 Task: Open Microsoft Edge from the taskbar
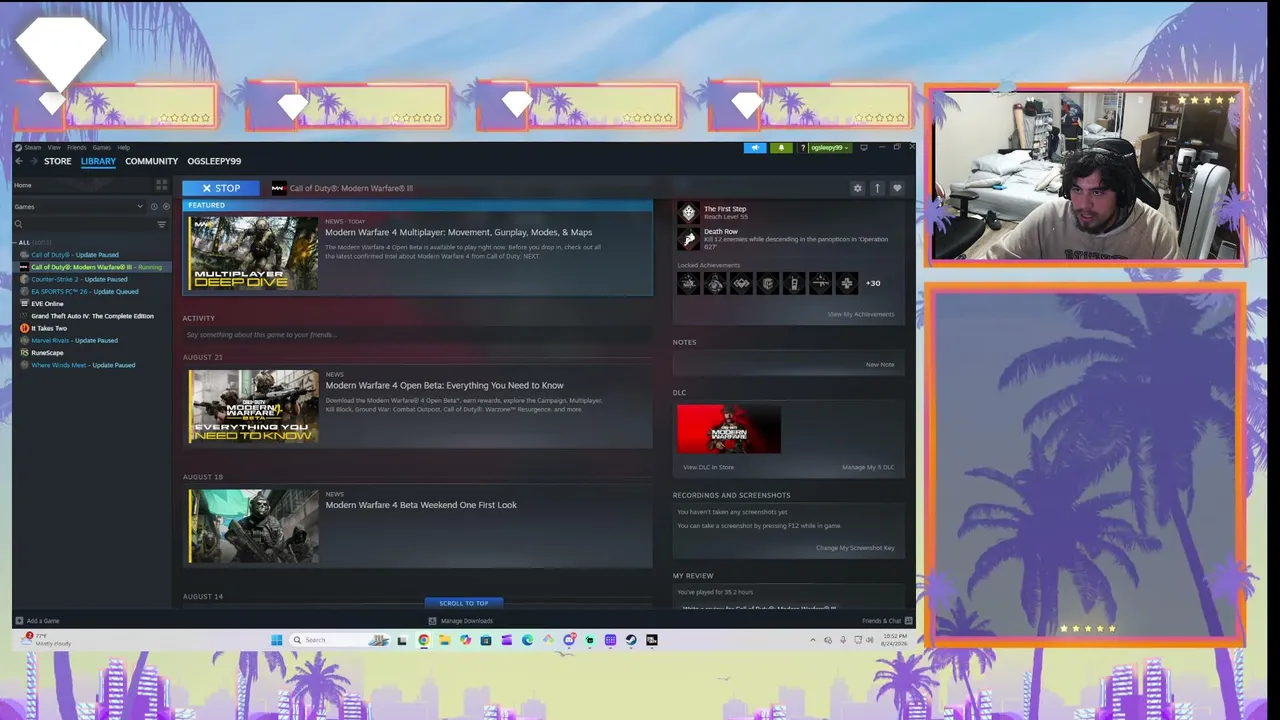(527, 640)
